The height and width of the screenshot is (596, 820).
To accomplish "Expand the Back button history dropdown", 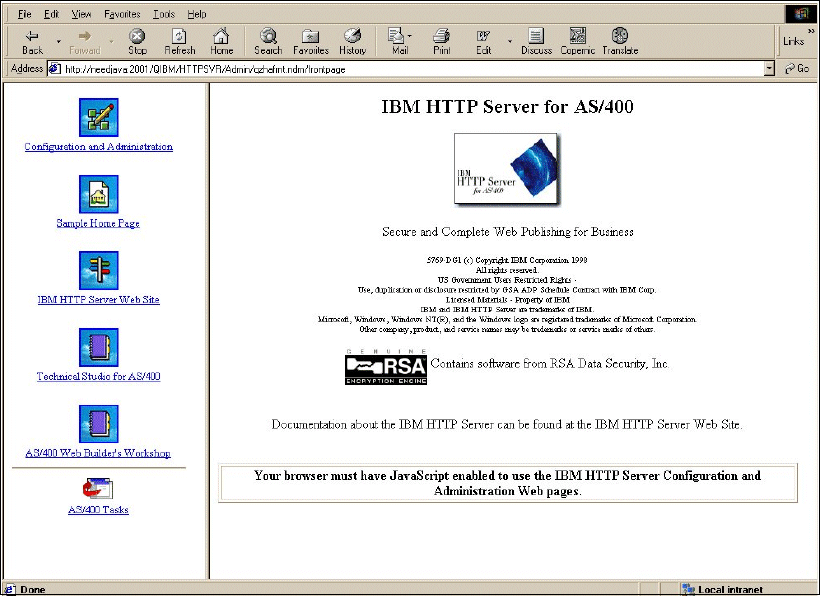I will point(58,42).
